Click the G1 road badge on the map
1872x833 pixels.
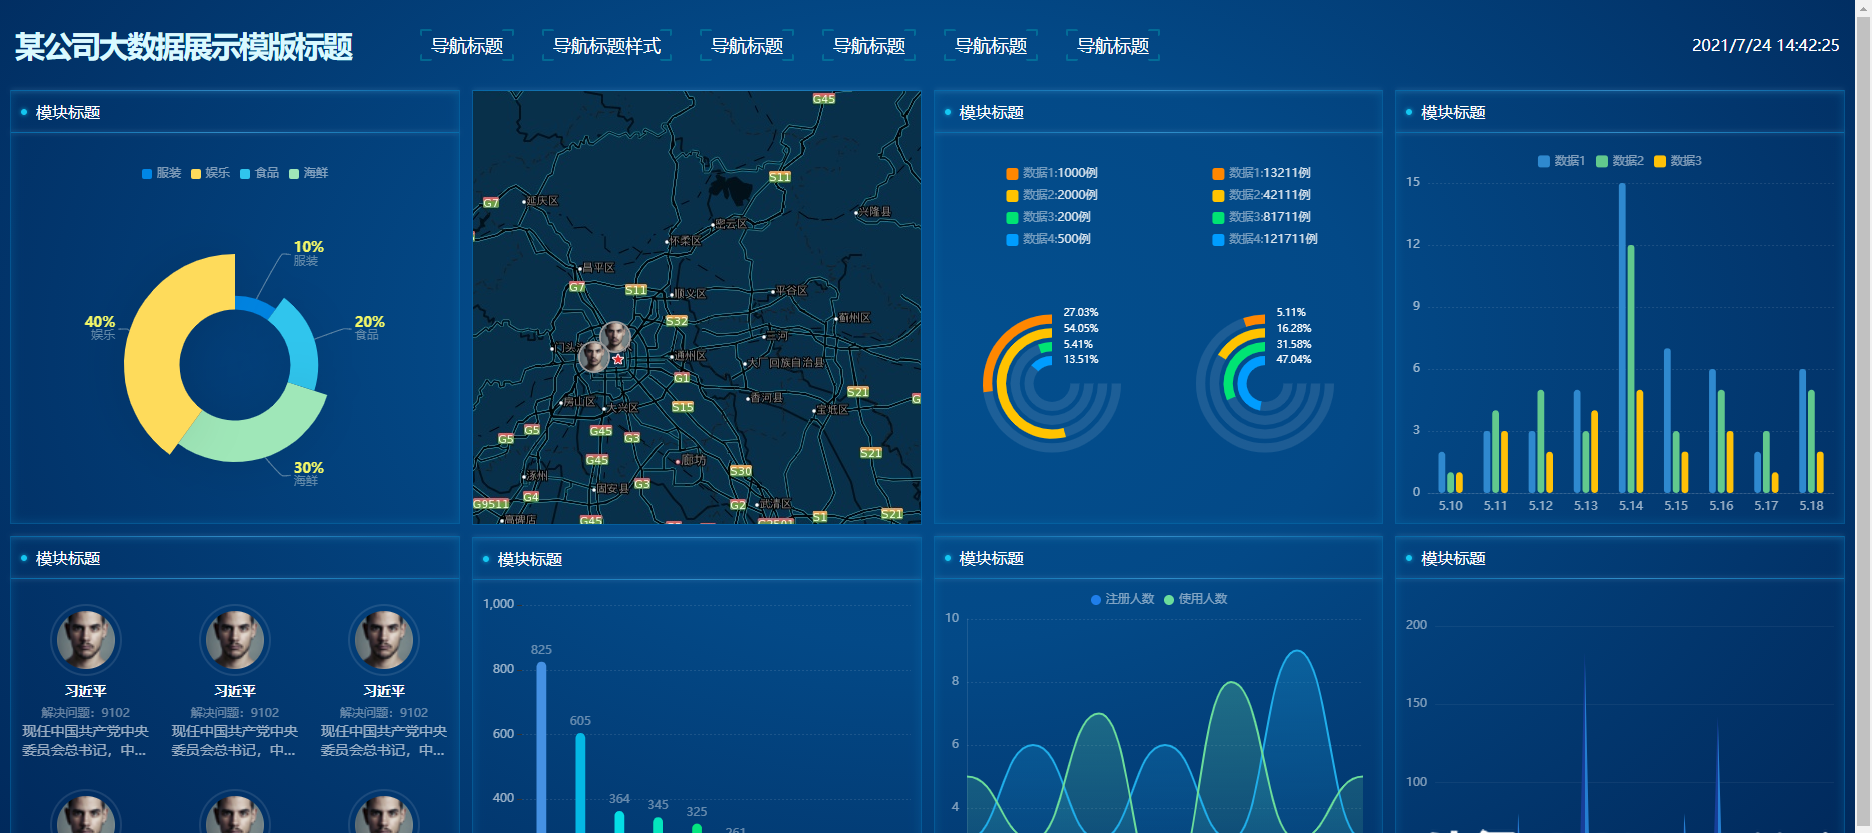click(682, 378)
